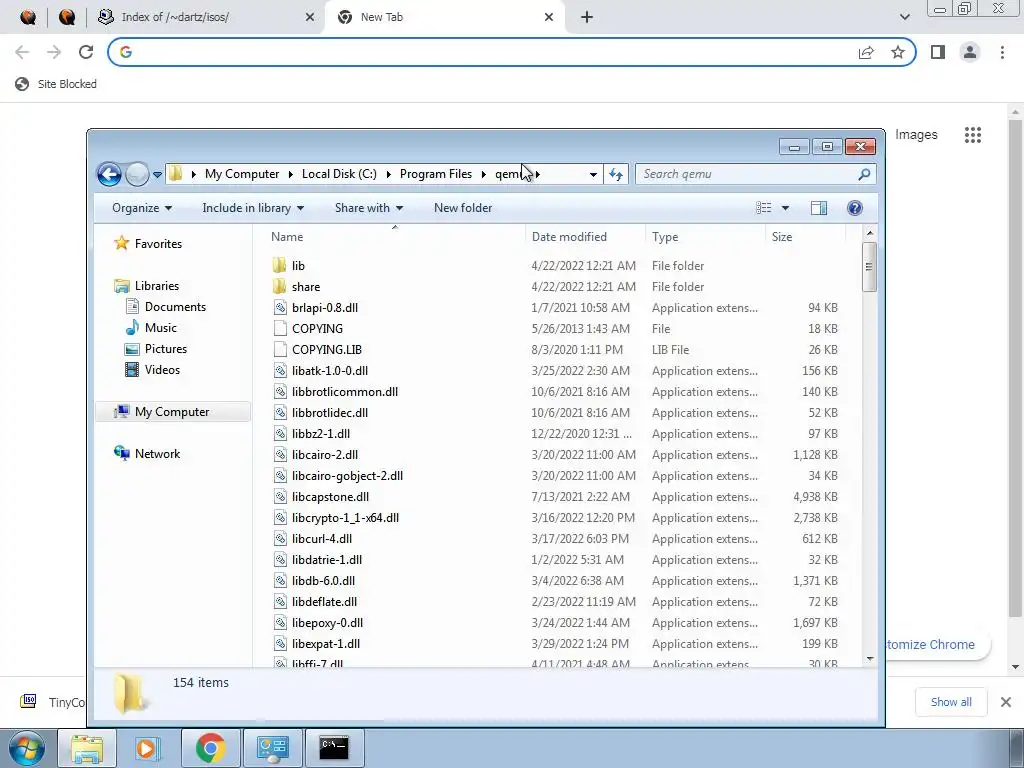Open the Share with menu
Image resolution: width=1024 pixels, height=768 pixels.
point(369,208)
